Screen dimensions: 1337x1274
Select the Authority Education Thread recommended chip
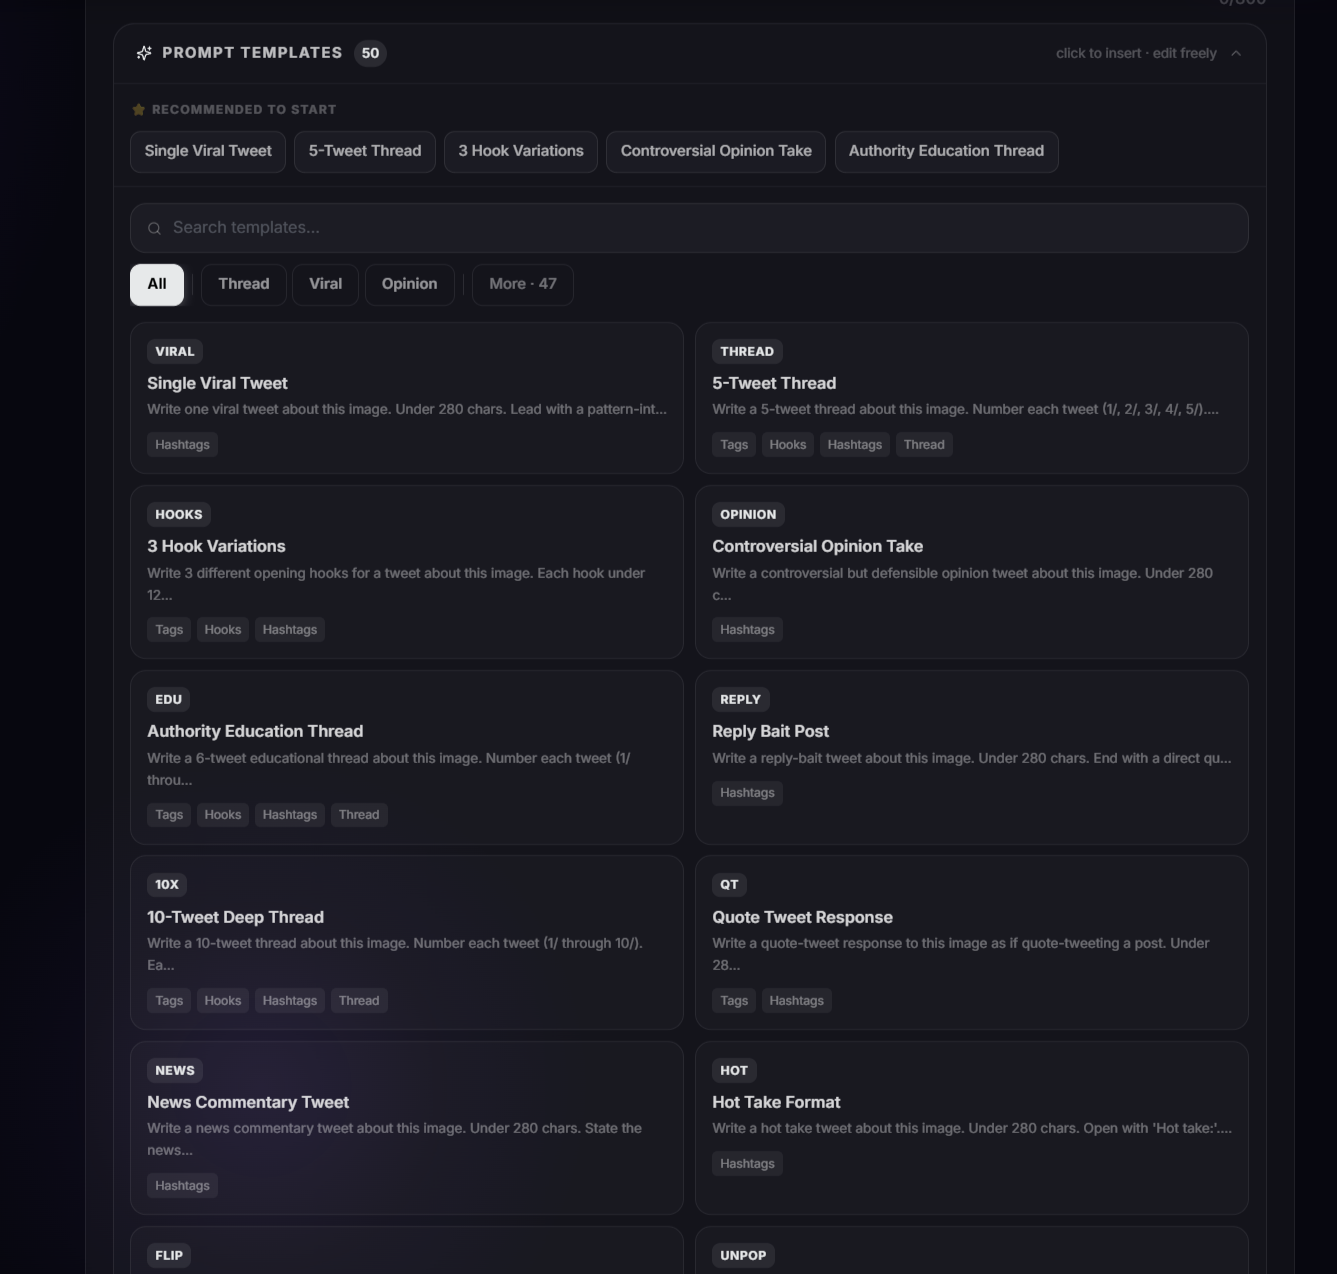click(x=946, y=151)
